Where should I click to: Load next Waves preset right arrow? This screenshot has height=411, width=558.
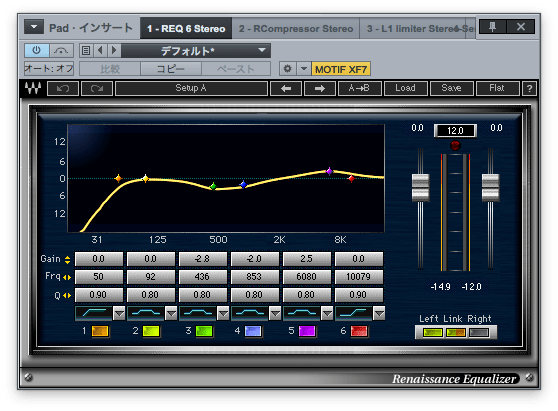(x=320, y=88)
